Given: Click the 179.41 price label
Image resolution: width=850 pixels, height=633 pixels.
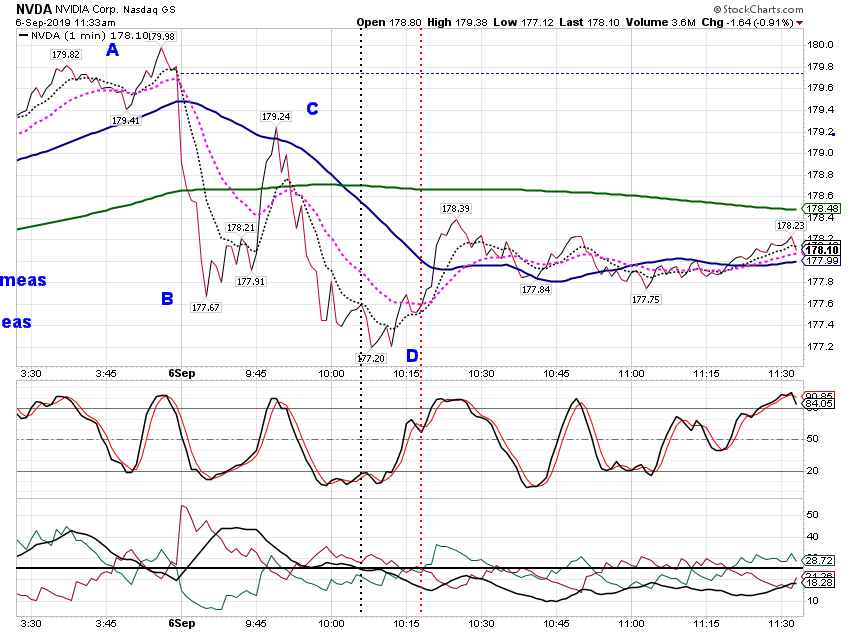Looking at the screenshot, I should [x=126, y=120].
